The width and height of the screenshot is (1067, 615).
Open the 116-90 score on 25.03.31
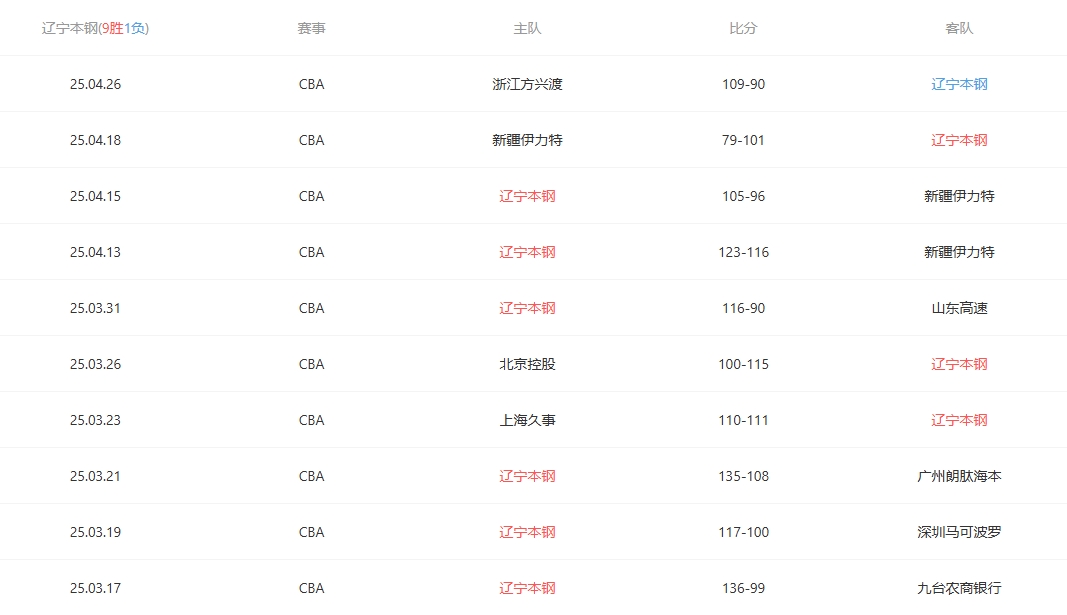click(x=743, y=308)
